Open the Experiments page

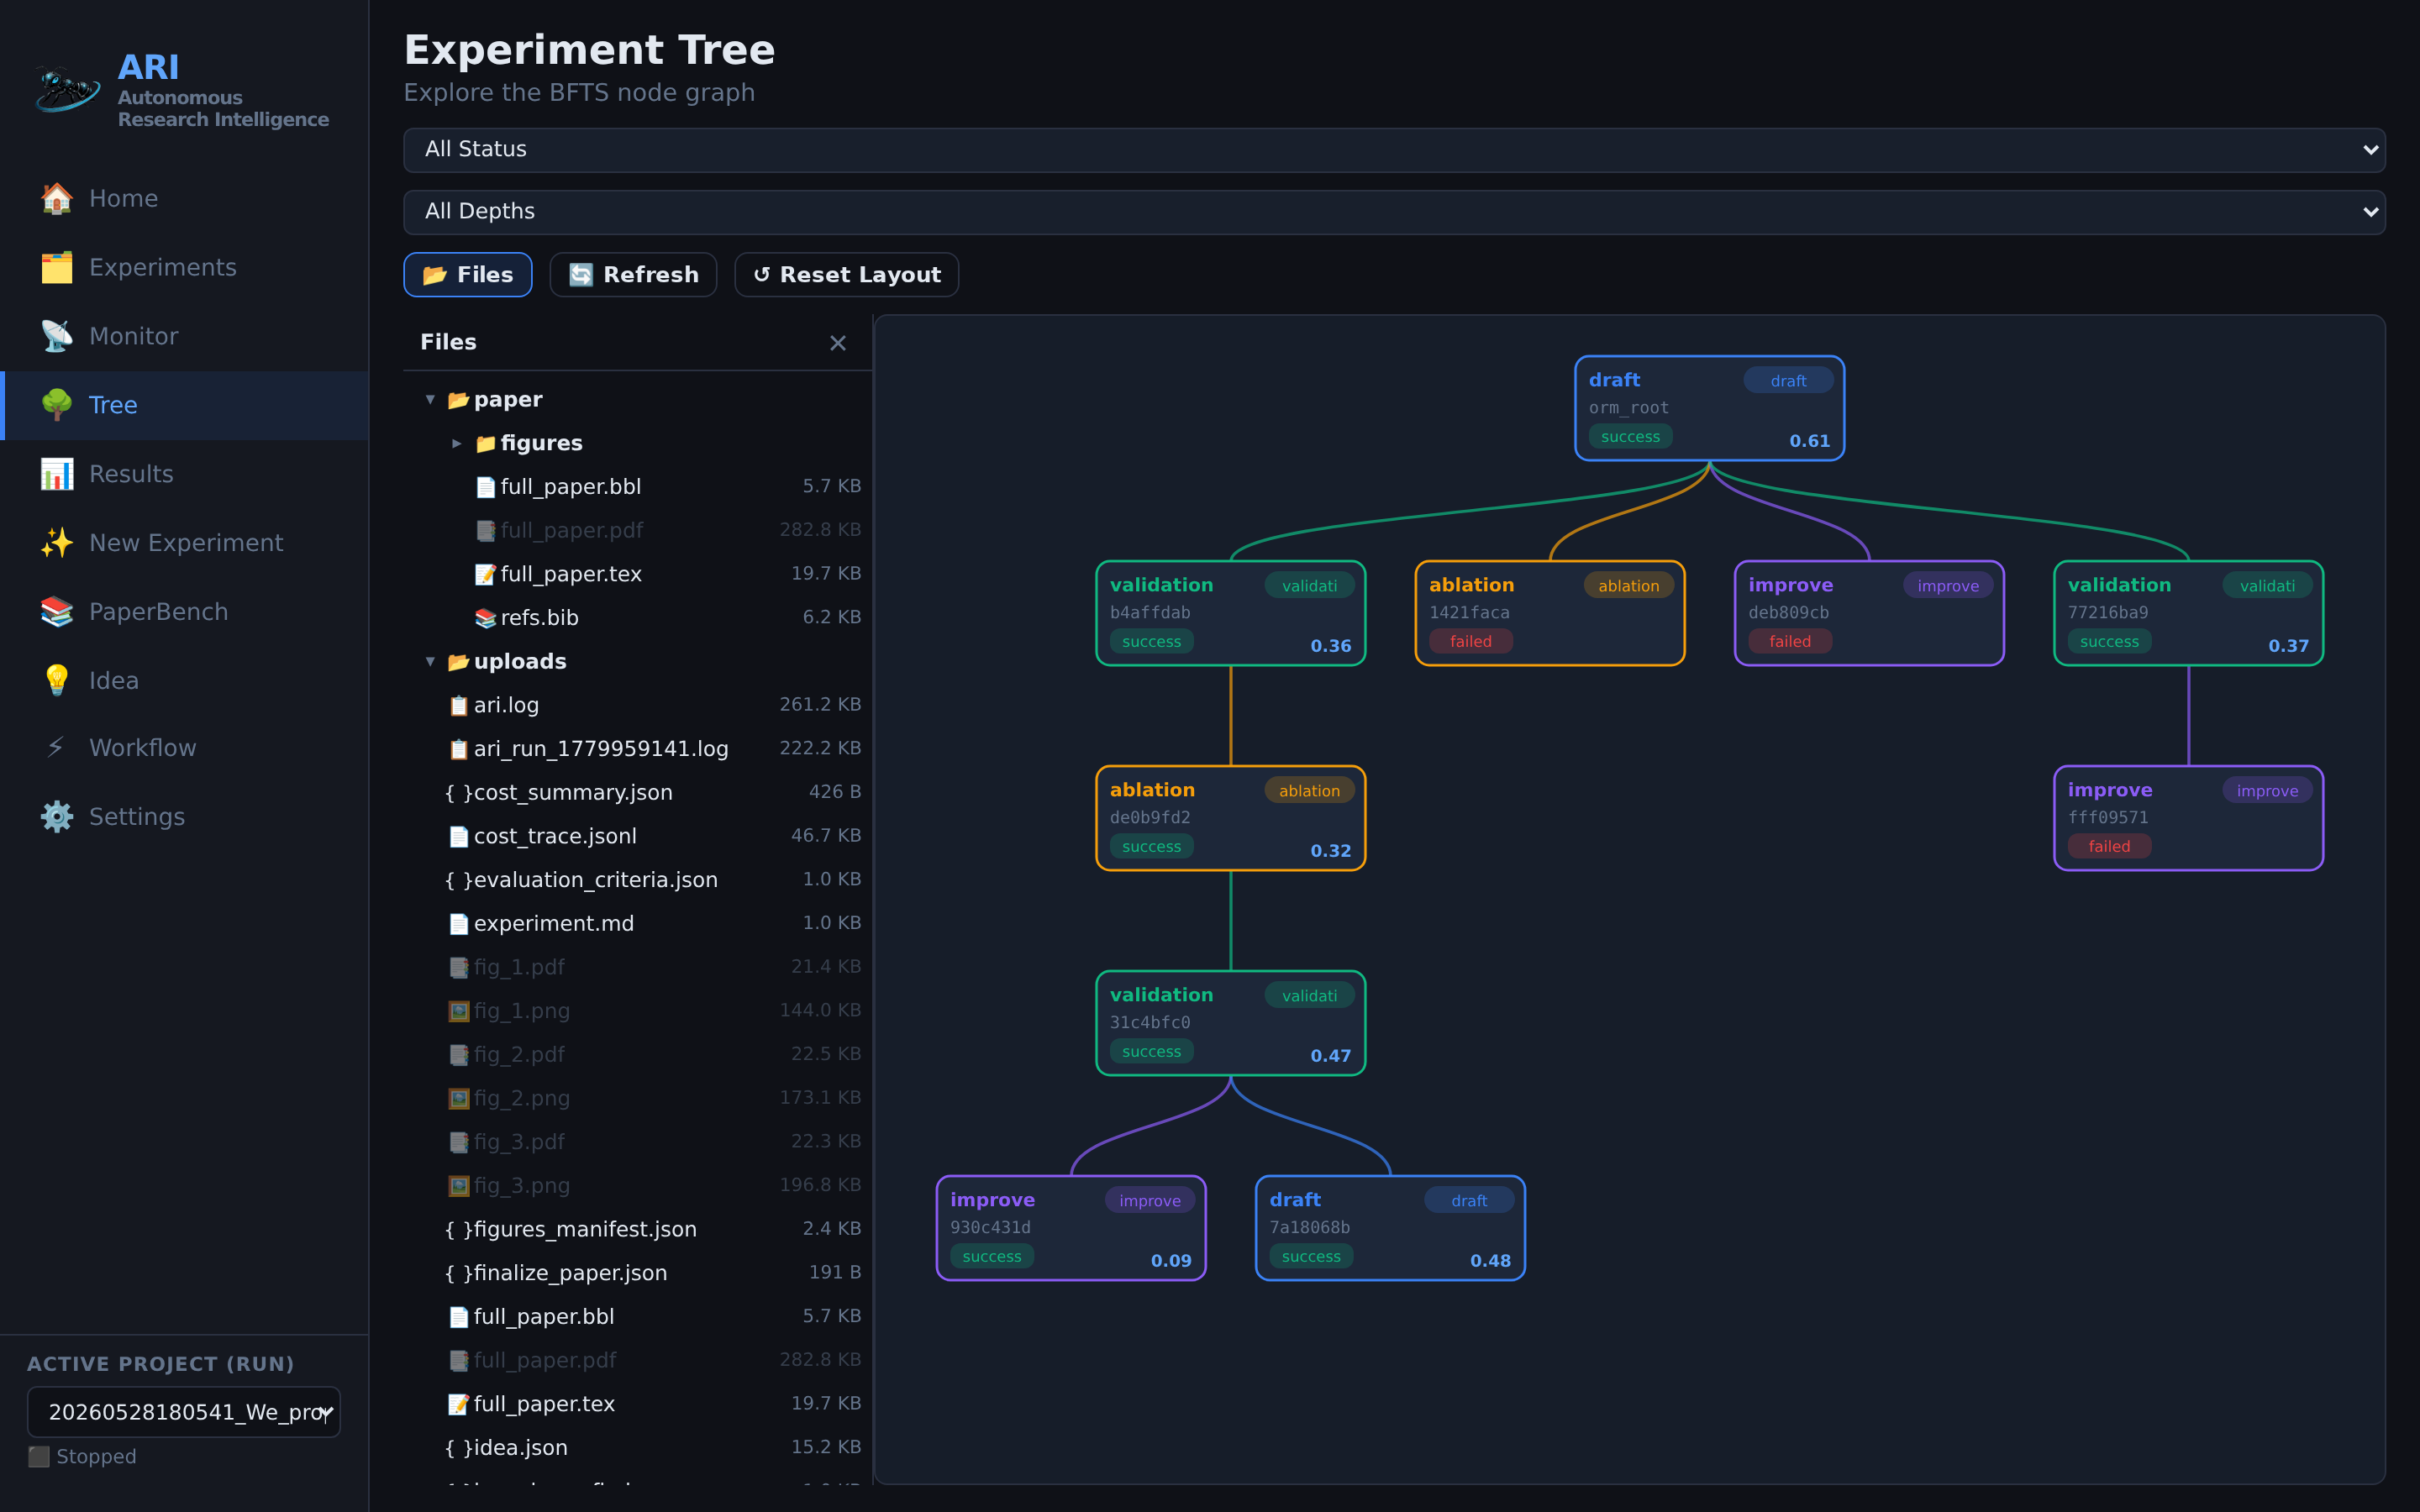[x=184, y=267]
